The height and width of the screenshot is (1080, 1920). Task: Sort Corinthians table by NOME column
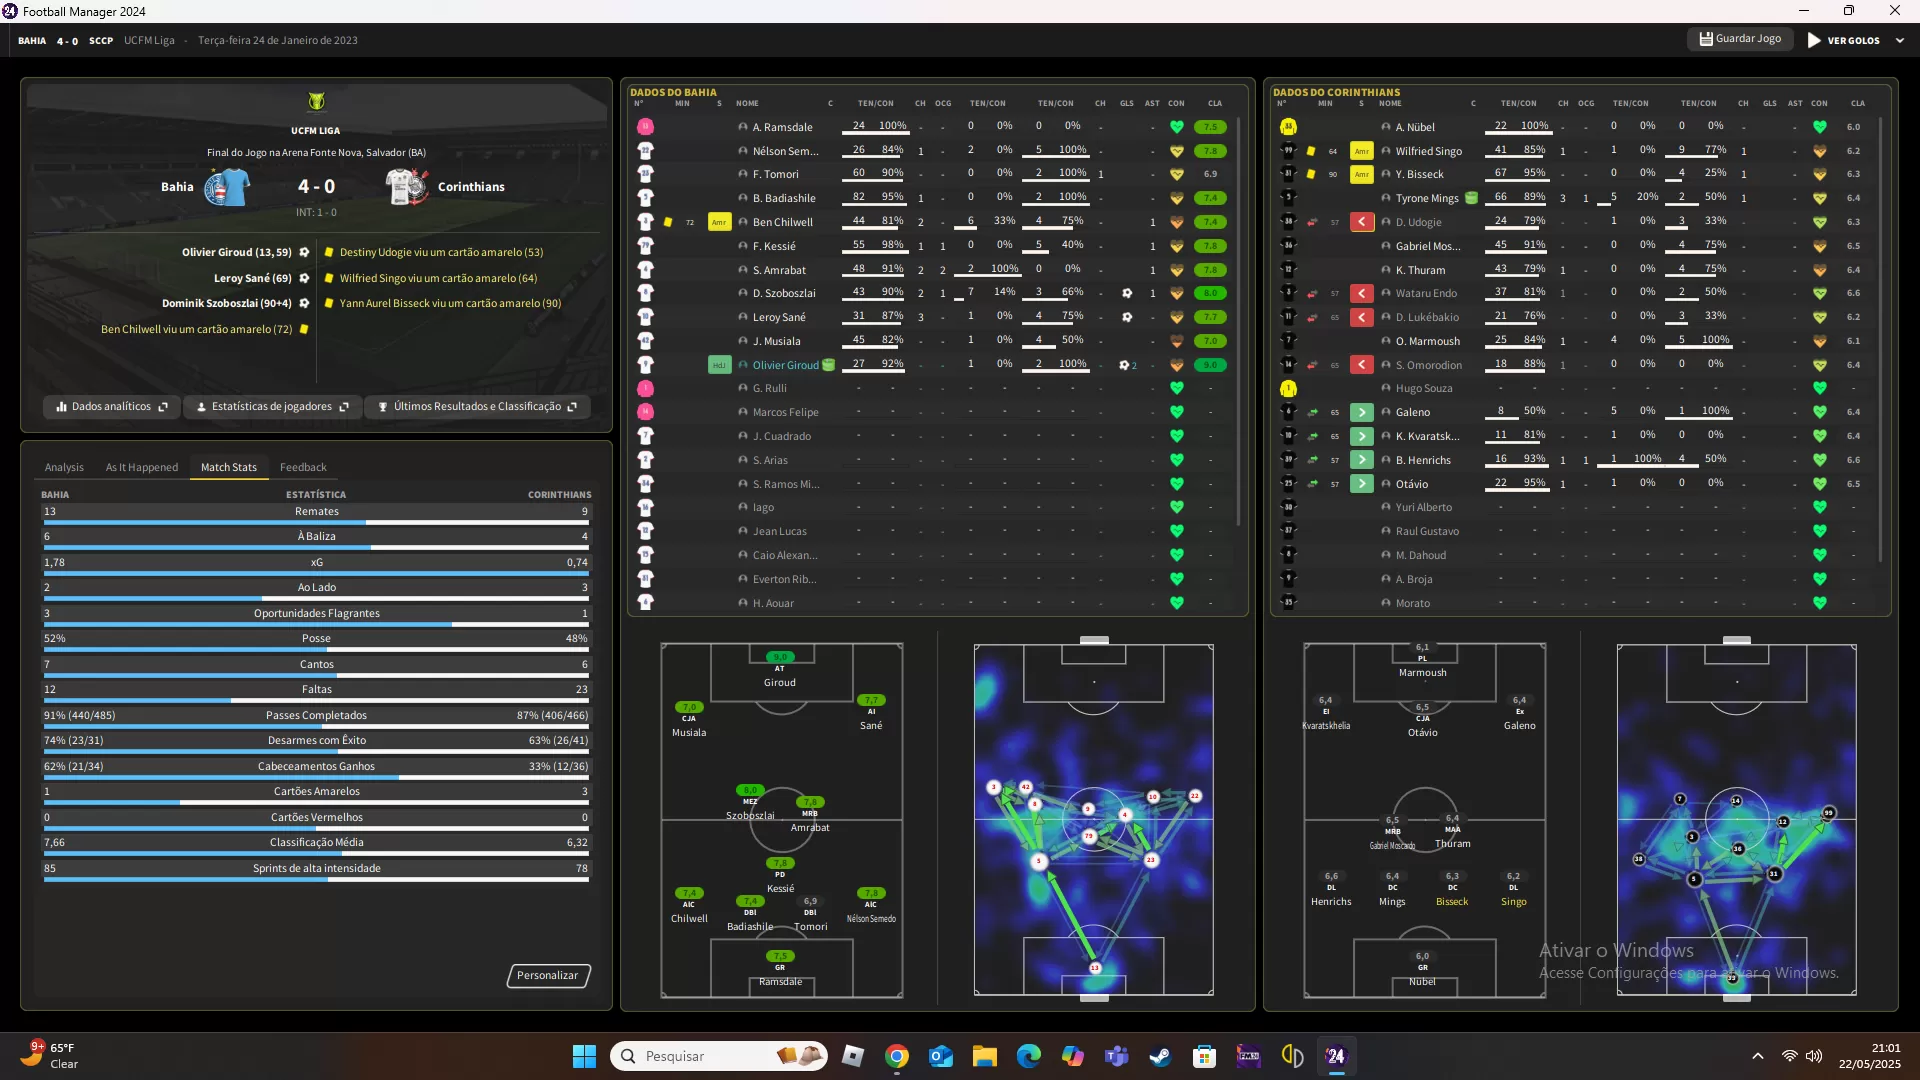click(x=1390, y=103)
